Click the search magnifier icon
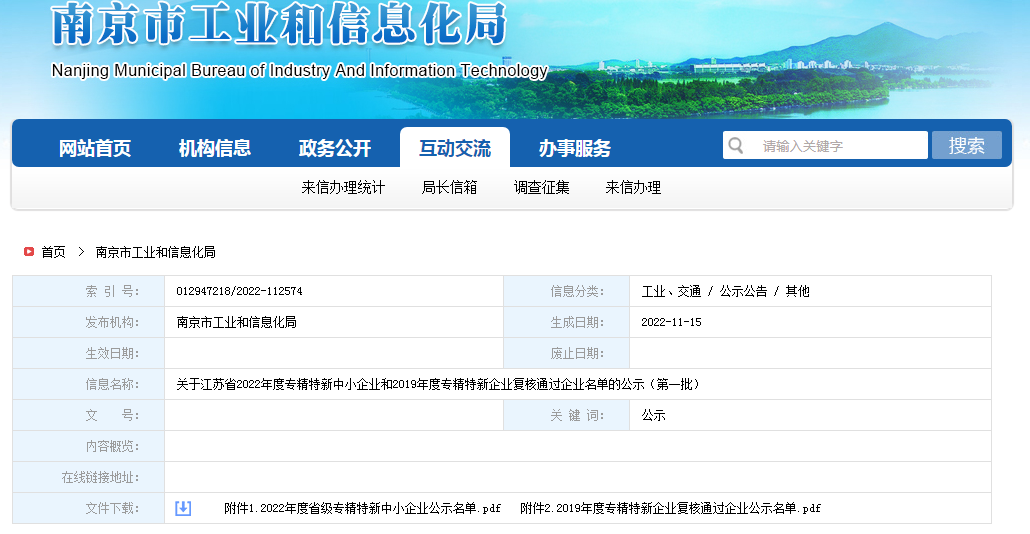Viewport: 1030px width, 534px height. pyautogui.click(x=736, y=145)
